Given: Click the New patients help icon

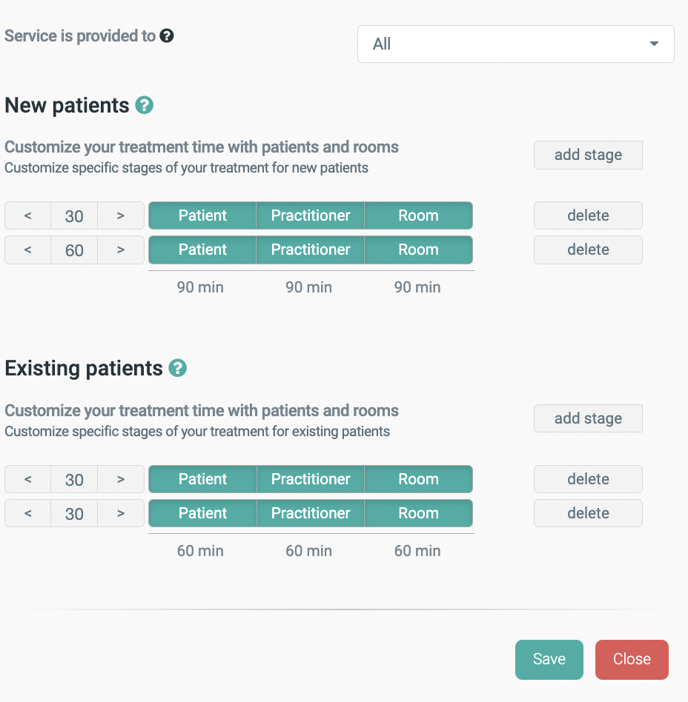Looking at the screenshot, I should (x=144, y=105).
